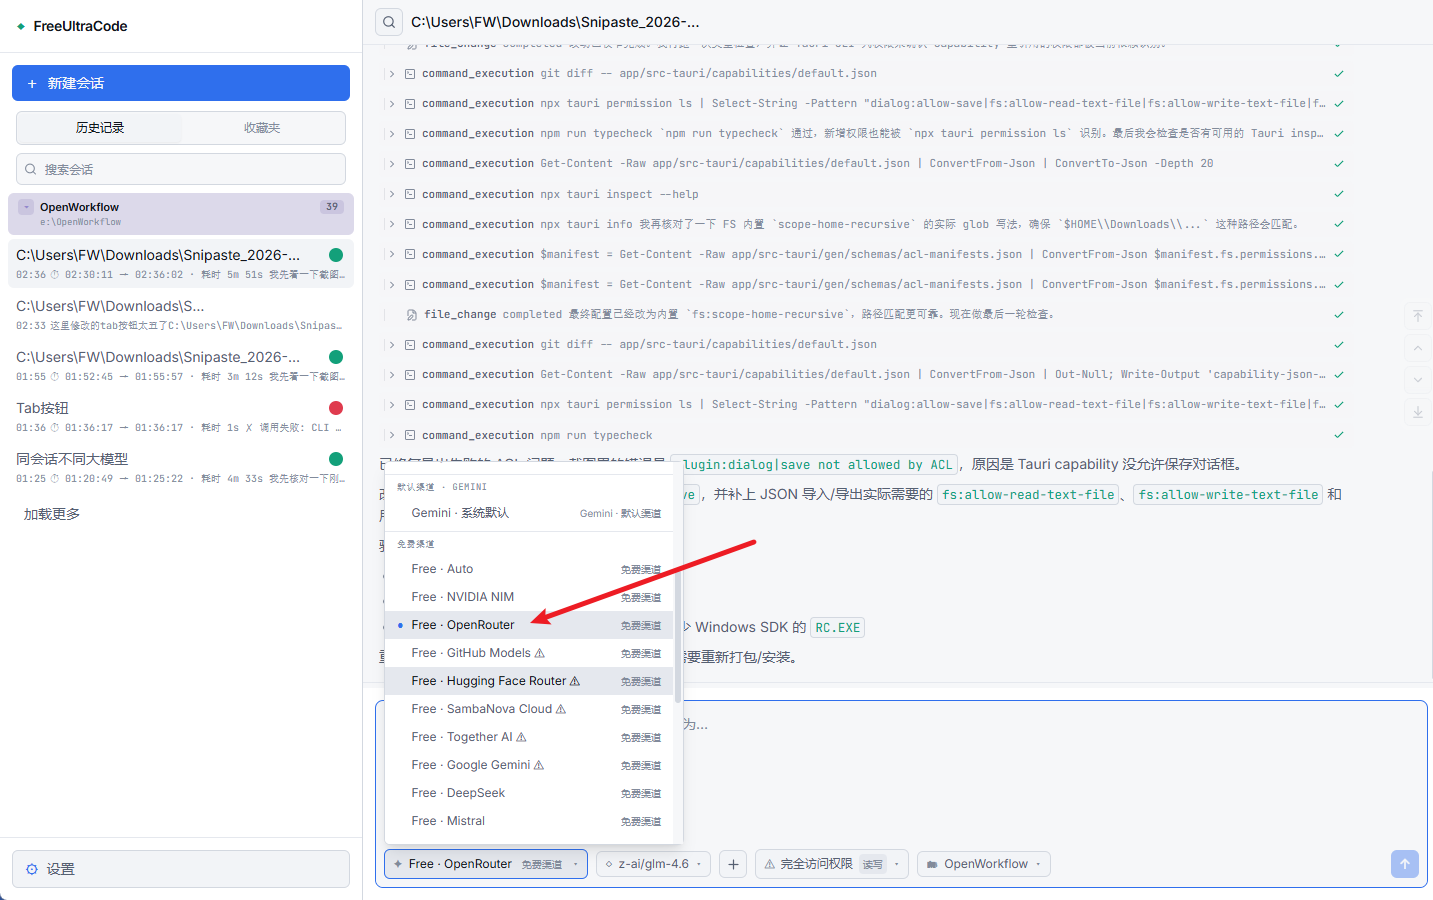The width and height of the screenshot is (1433, 900).
Task: Click the warning icon beside GitHub Models
Action: click(540, 653)
